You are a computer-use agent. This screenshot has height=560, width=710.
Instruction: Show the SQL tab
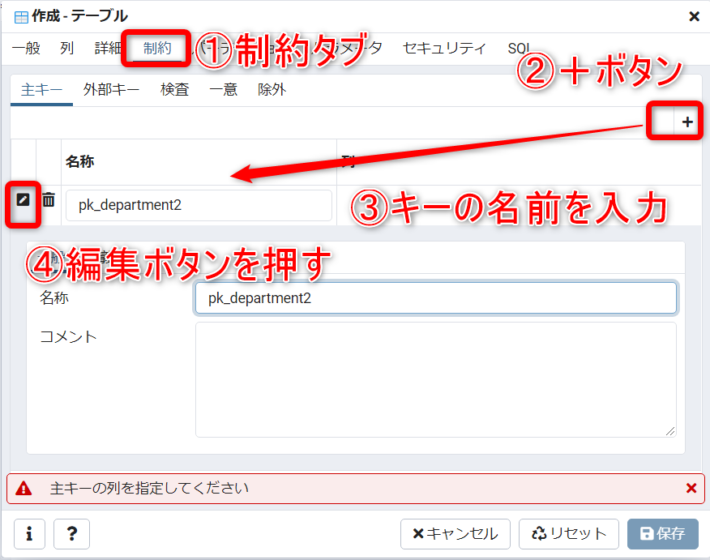(519, 48)
